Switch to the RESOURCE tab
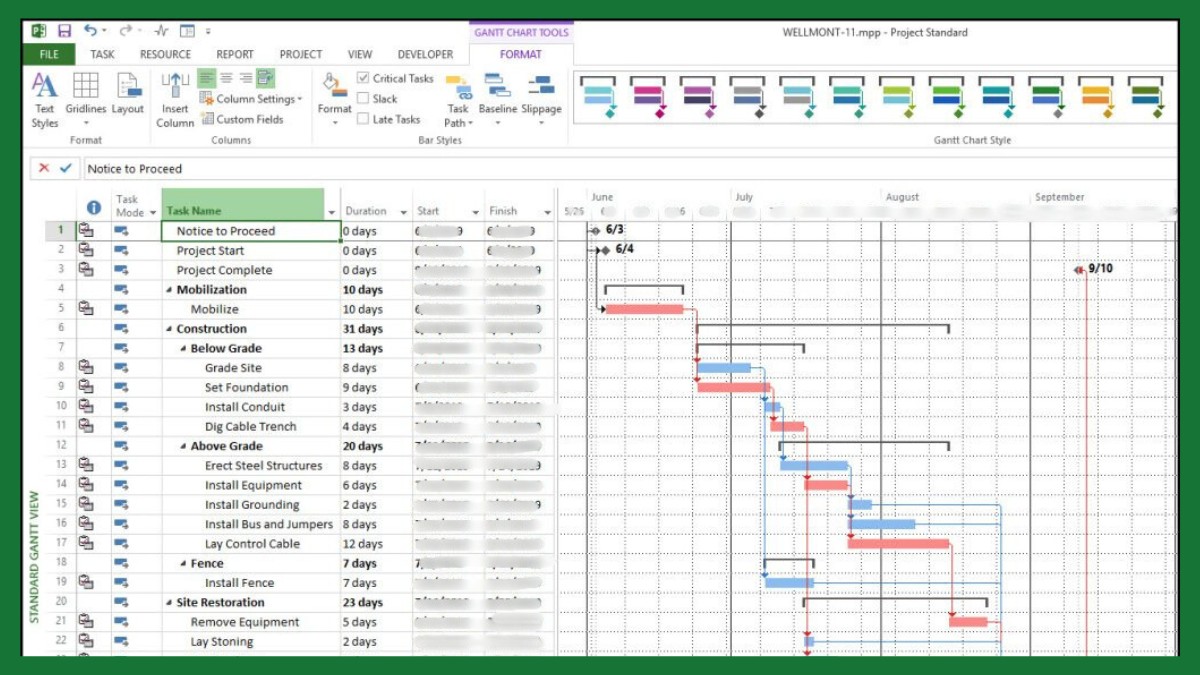Image resolution: width=1200 pixels, height=675 pixels. click(165, 54)
